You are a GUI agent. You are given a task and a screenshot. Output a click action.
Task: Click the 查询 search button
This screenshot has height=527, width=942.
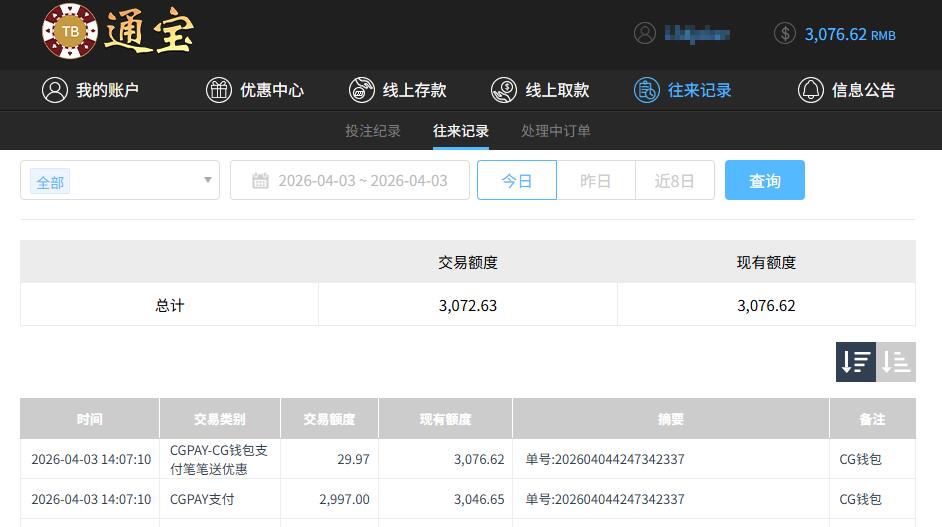pos(764,181)
